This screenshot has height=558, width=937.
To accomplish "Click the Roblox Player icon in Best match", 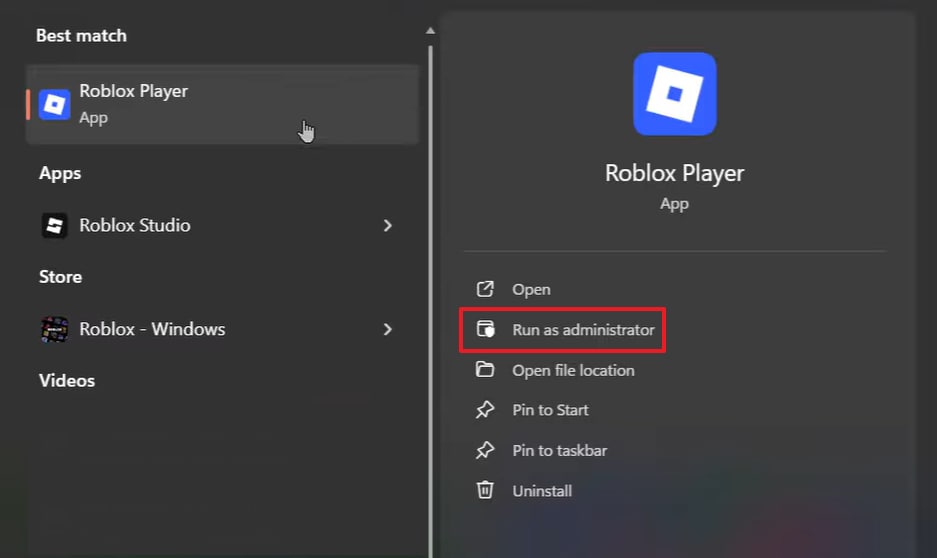I will tap(54, 105).
